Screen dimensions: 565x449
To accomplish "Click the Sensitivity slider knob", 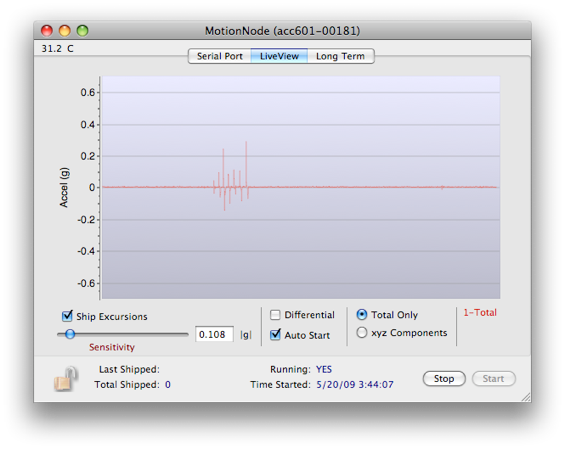I will tap(70, 334).
